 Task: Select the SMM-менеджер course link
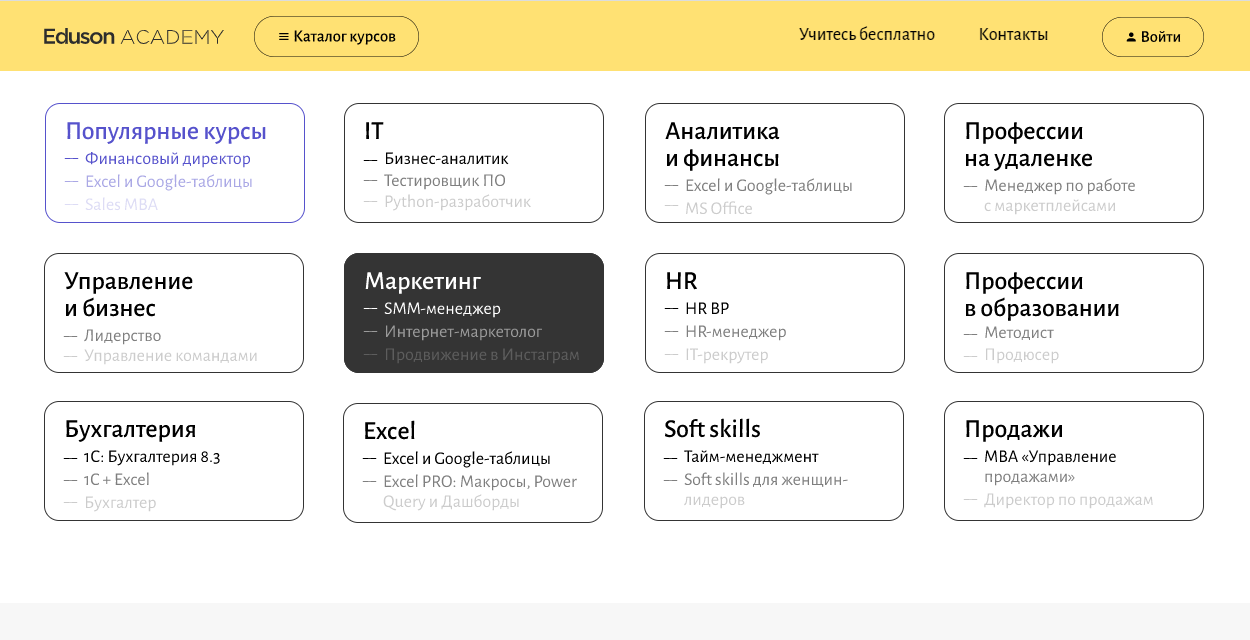[442, 309]
